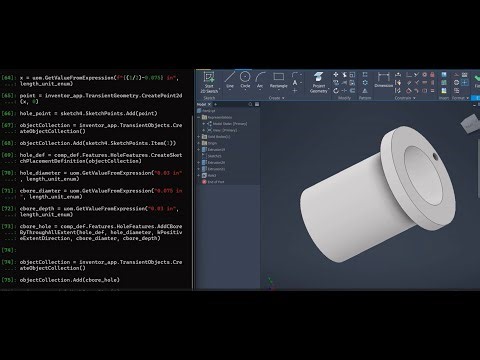Screen dimensions: 480x360
Task: Open the Project Geometry dropdown arrow
Action: (x=329, y=90)
